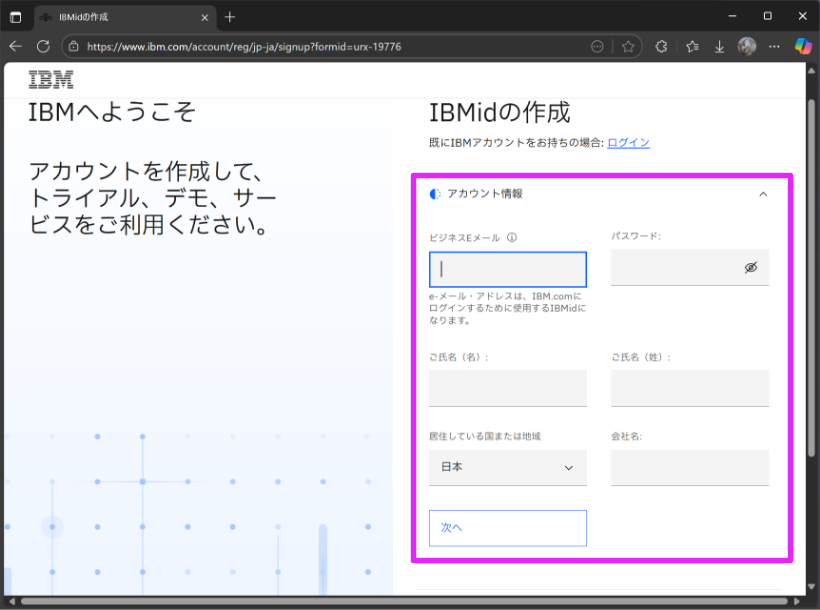Focus the ビジネスEメール input field

pyautogui.click(x=508, y=269)
